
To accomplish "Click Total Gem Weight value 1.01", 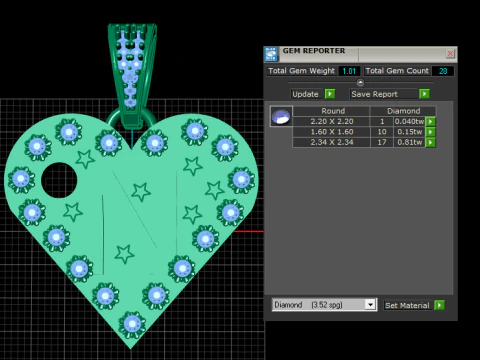I will pos(349,71).
